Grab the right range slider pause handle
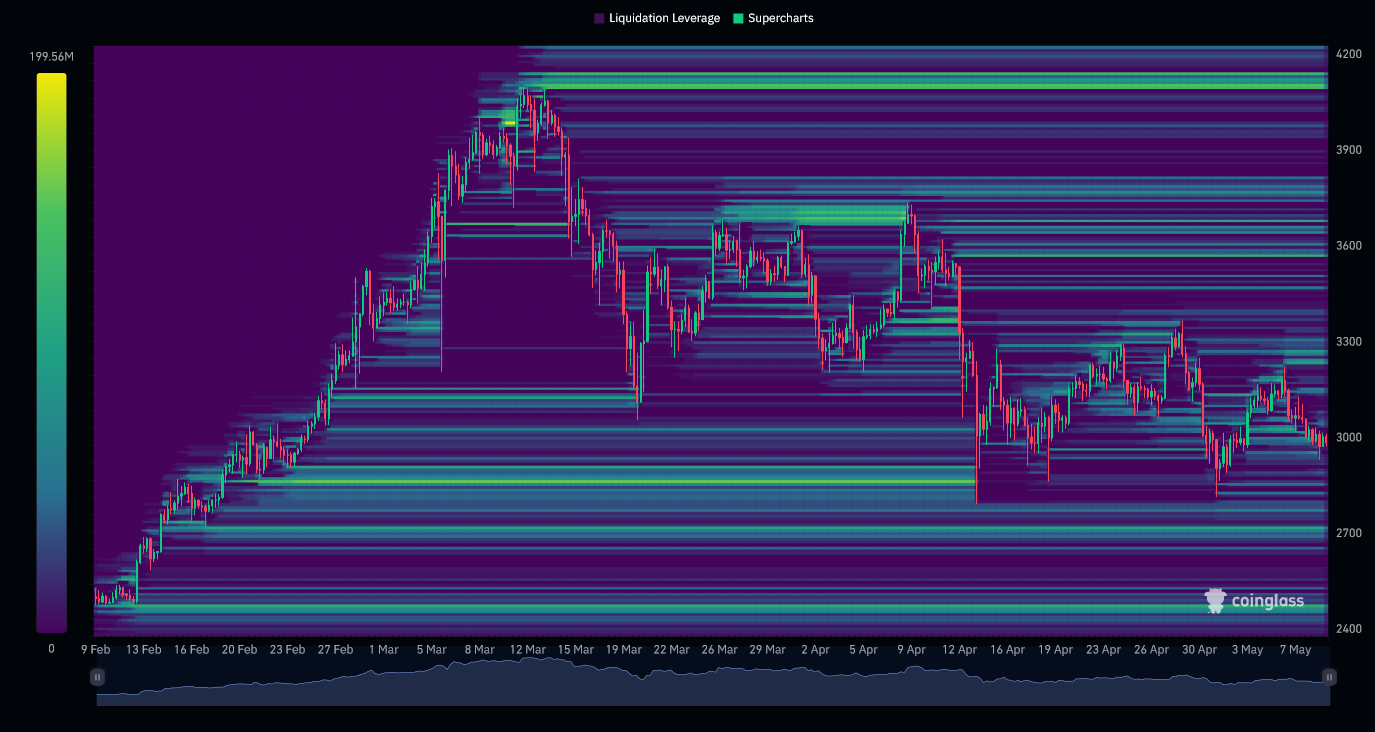The image size is (1375, 732). tap(1329, 677)
